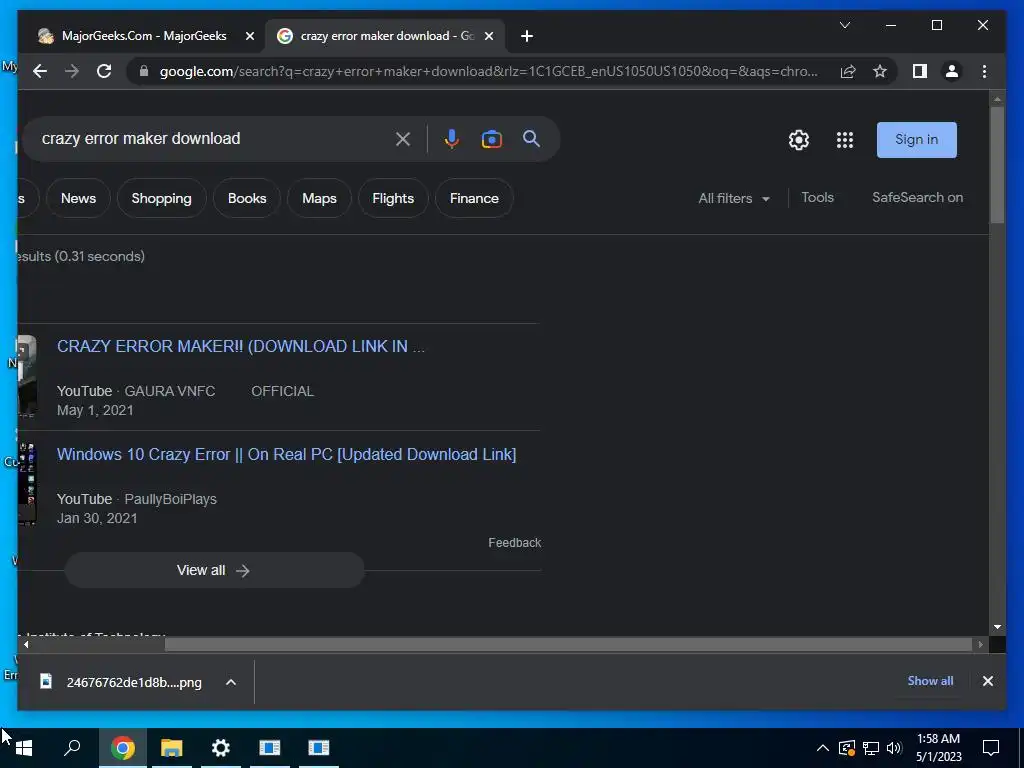Go back to previous page in Chrome

(40, 71)
